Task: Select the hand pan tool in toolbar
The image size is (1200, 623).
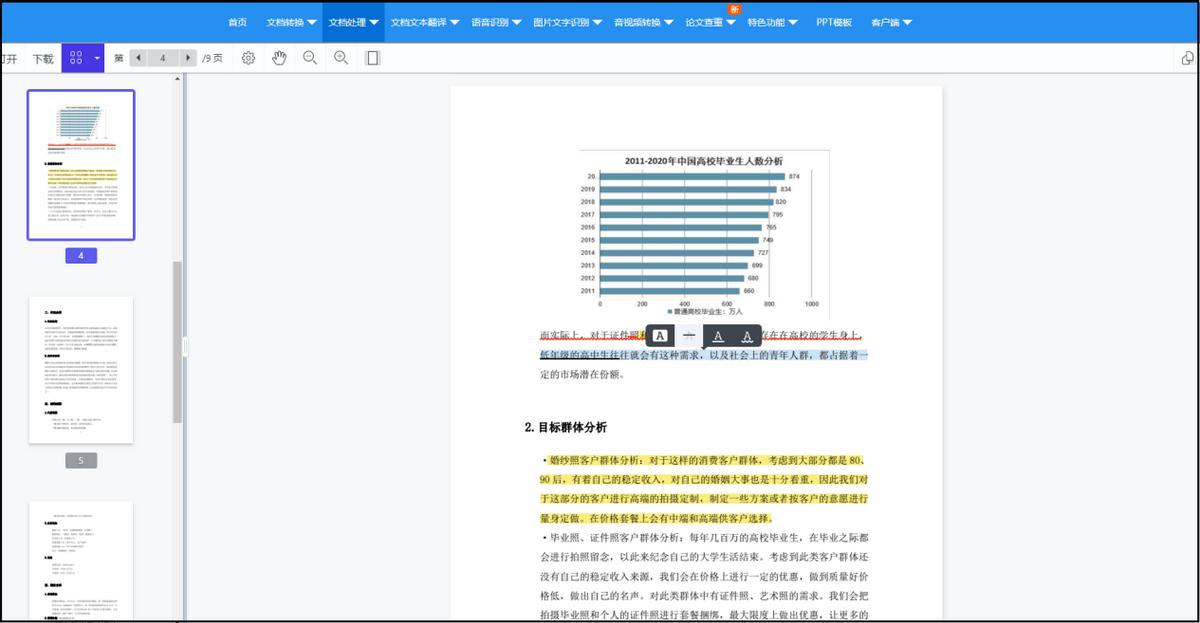Action: click(x=280, y=57)
